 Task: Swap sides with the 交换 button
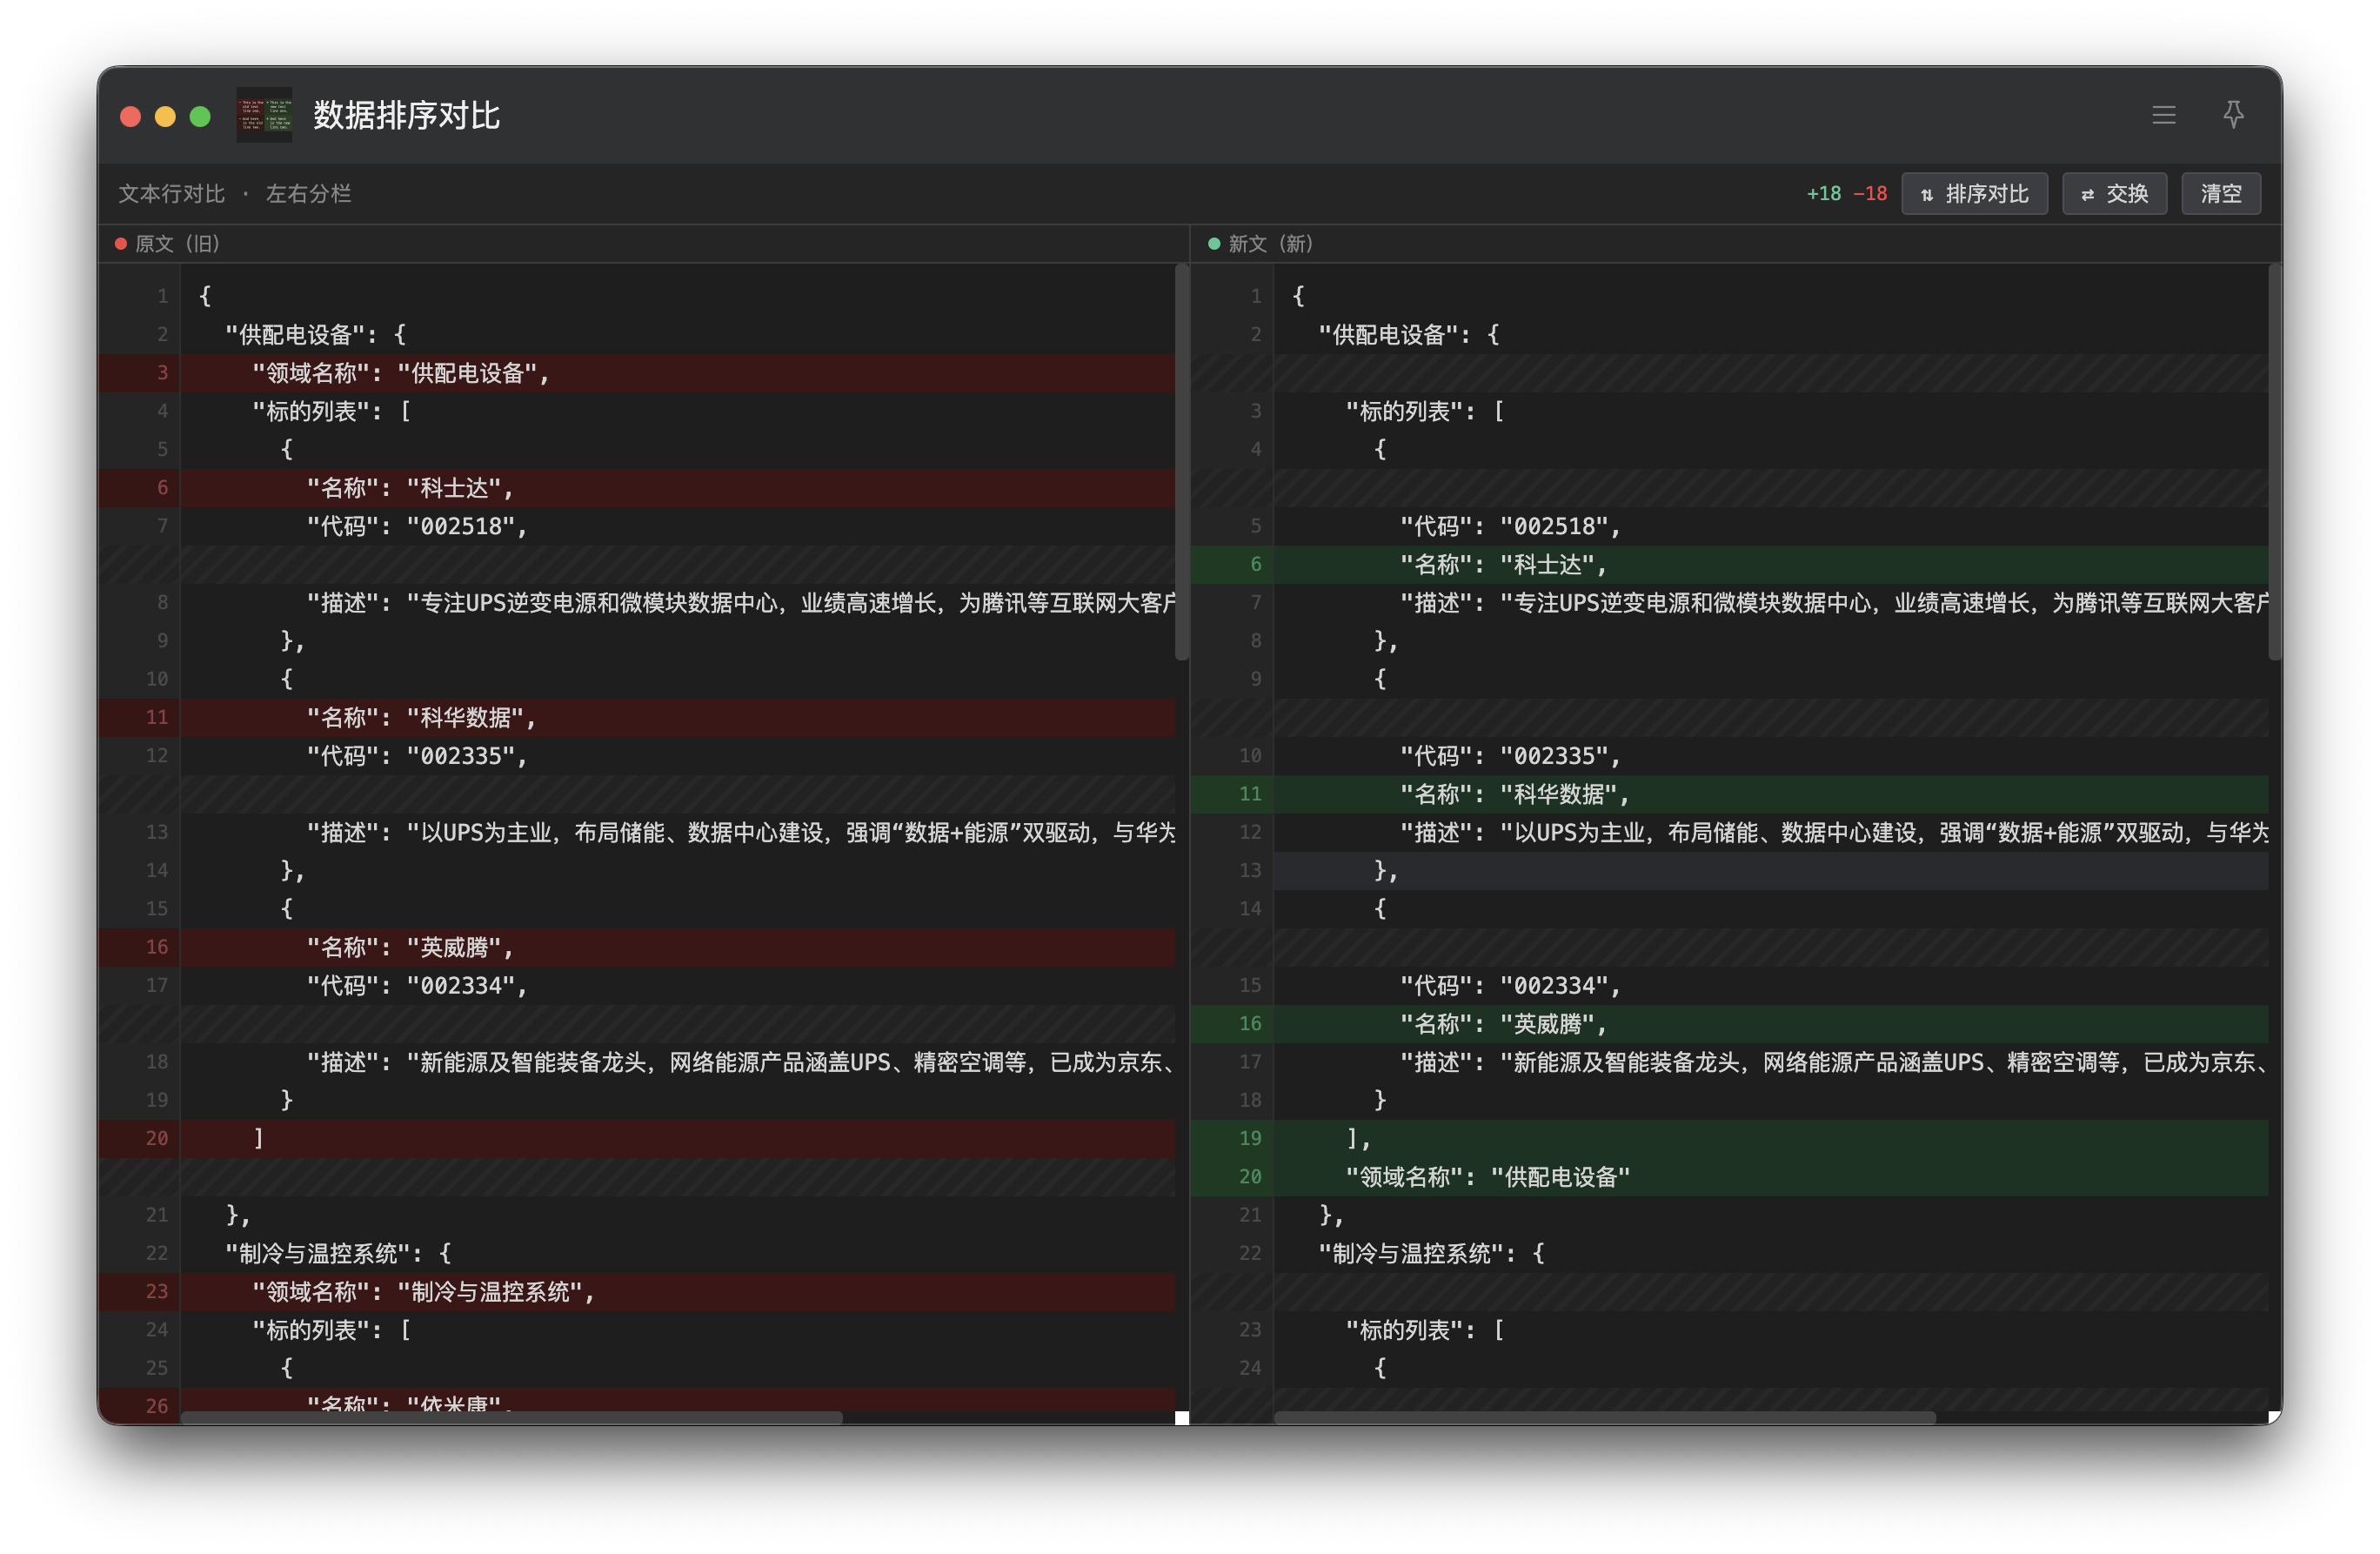2114,193
